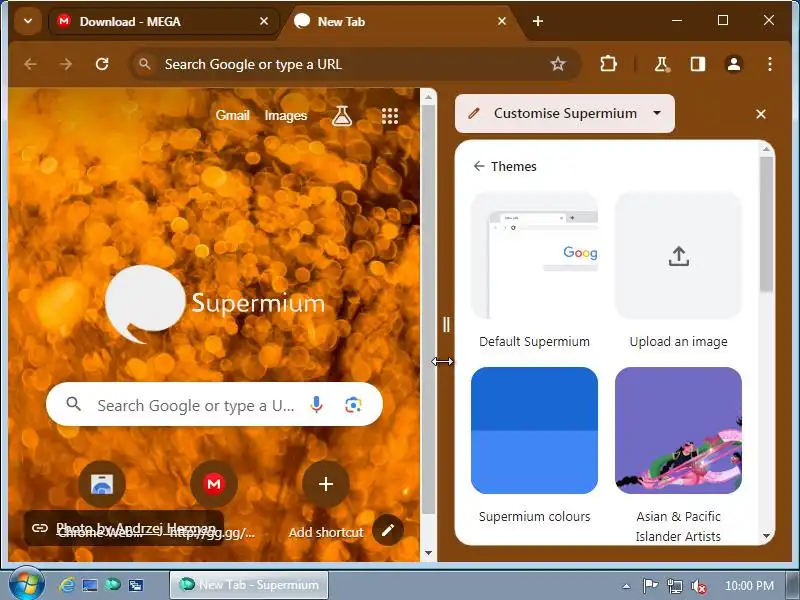Open the Windows Start menu

tap(26, 585)
